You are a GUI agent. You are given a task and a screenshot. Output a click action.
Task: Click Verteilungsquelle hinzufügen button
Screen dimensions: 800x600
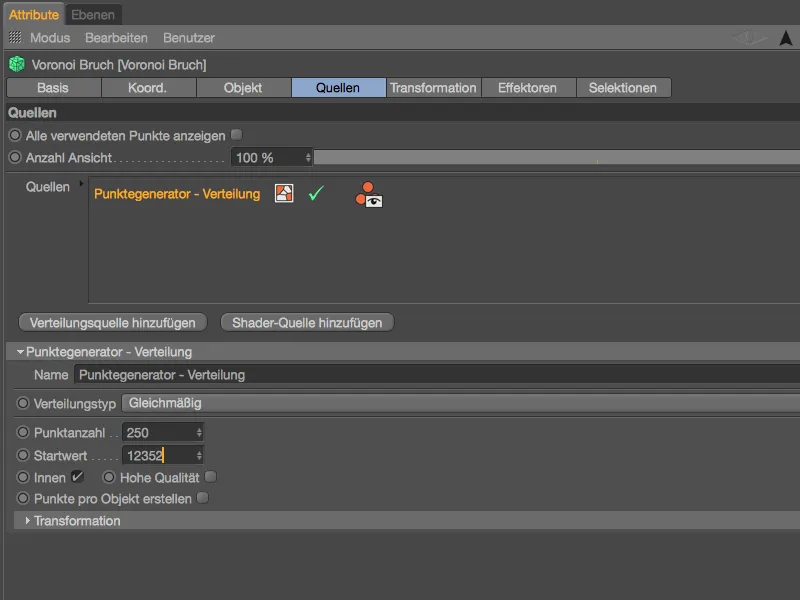(113, 322)
